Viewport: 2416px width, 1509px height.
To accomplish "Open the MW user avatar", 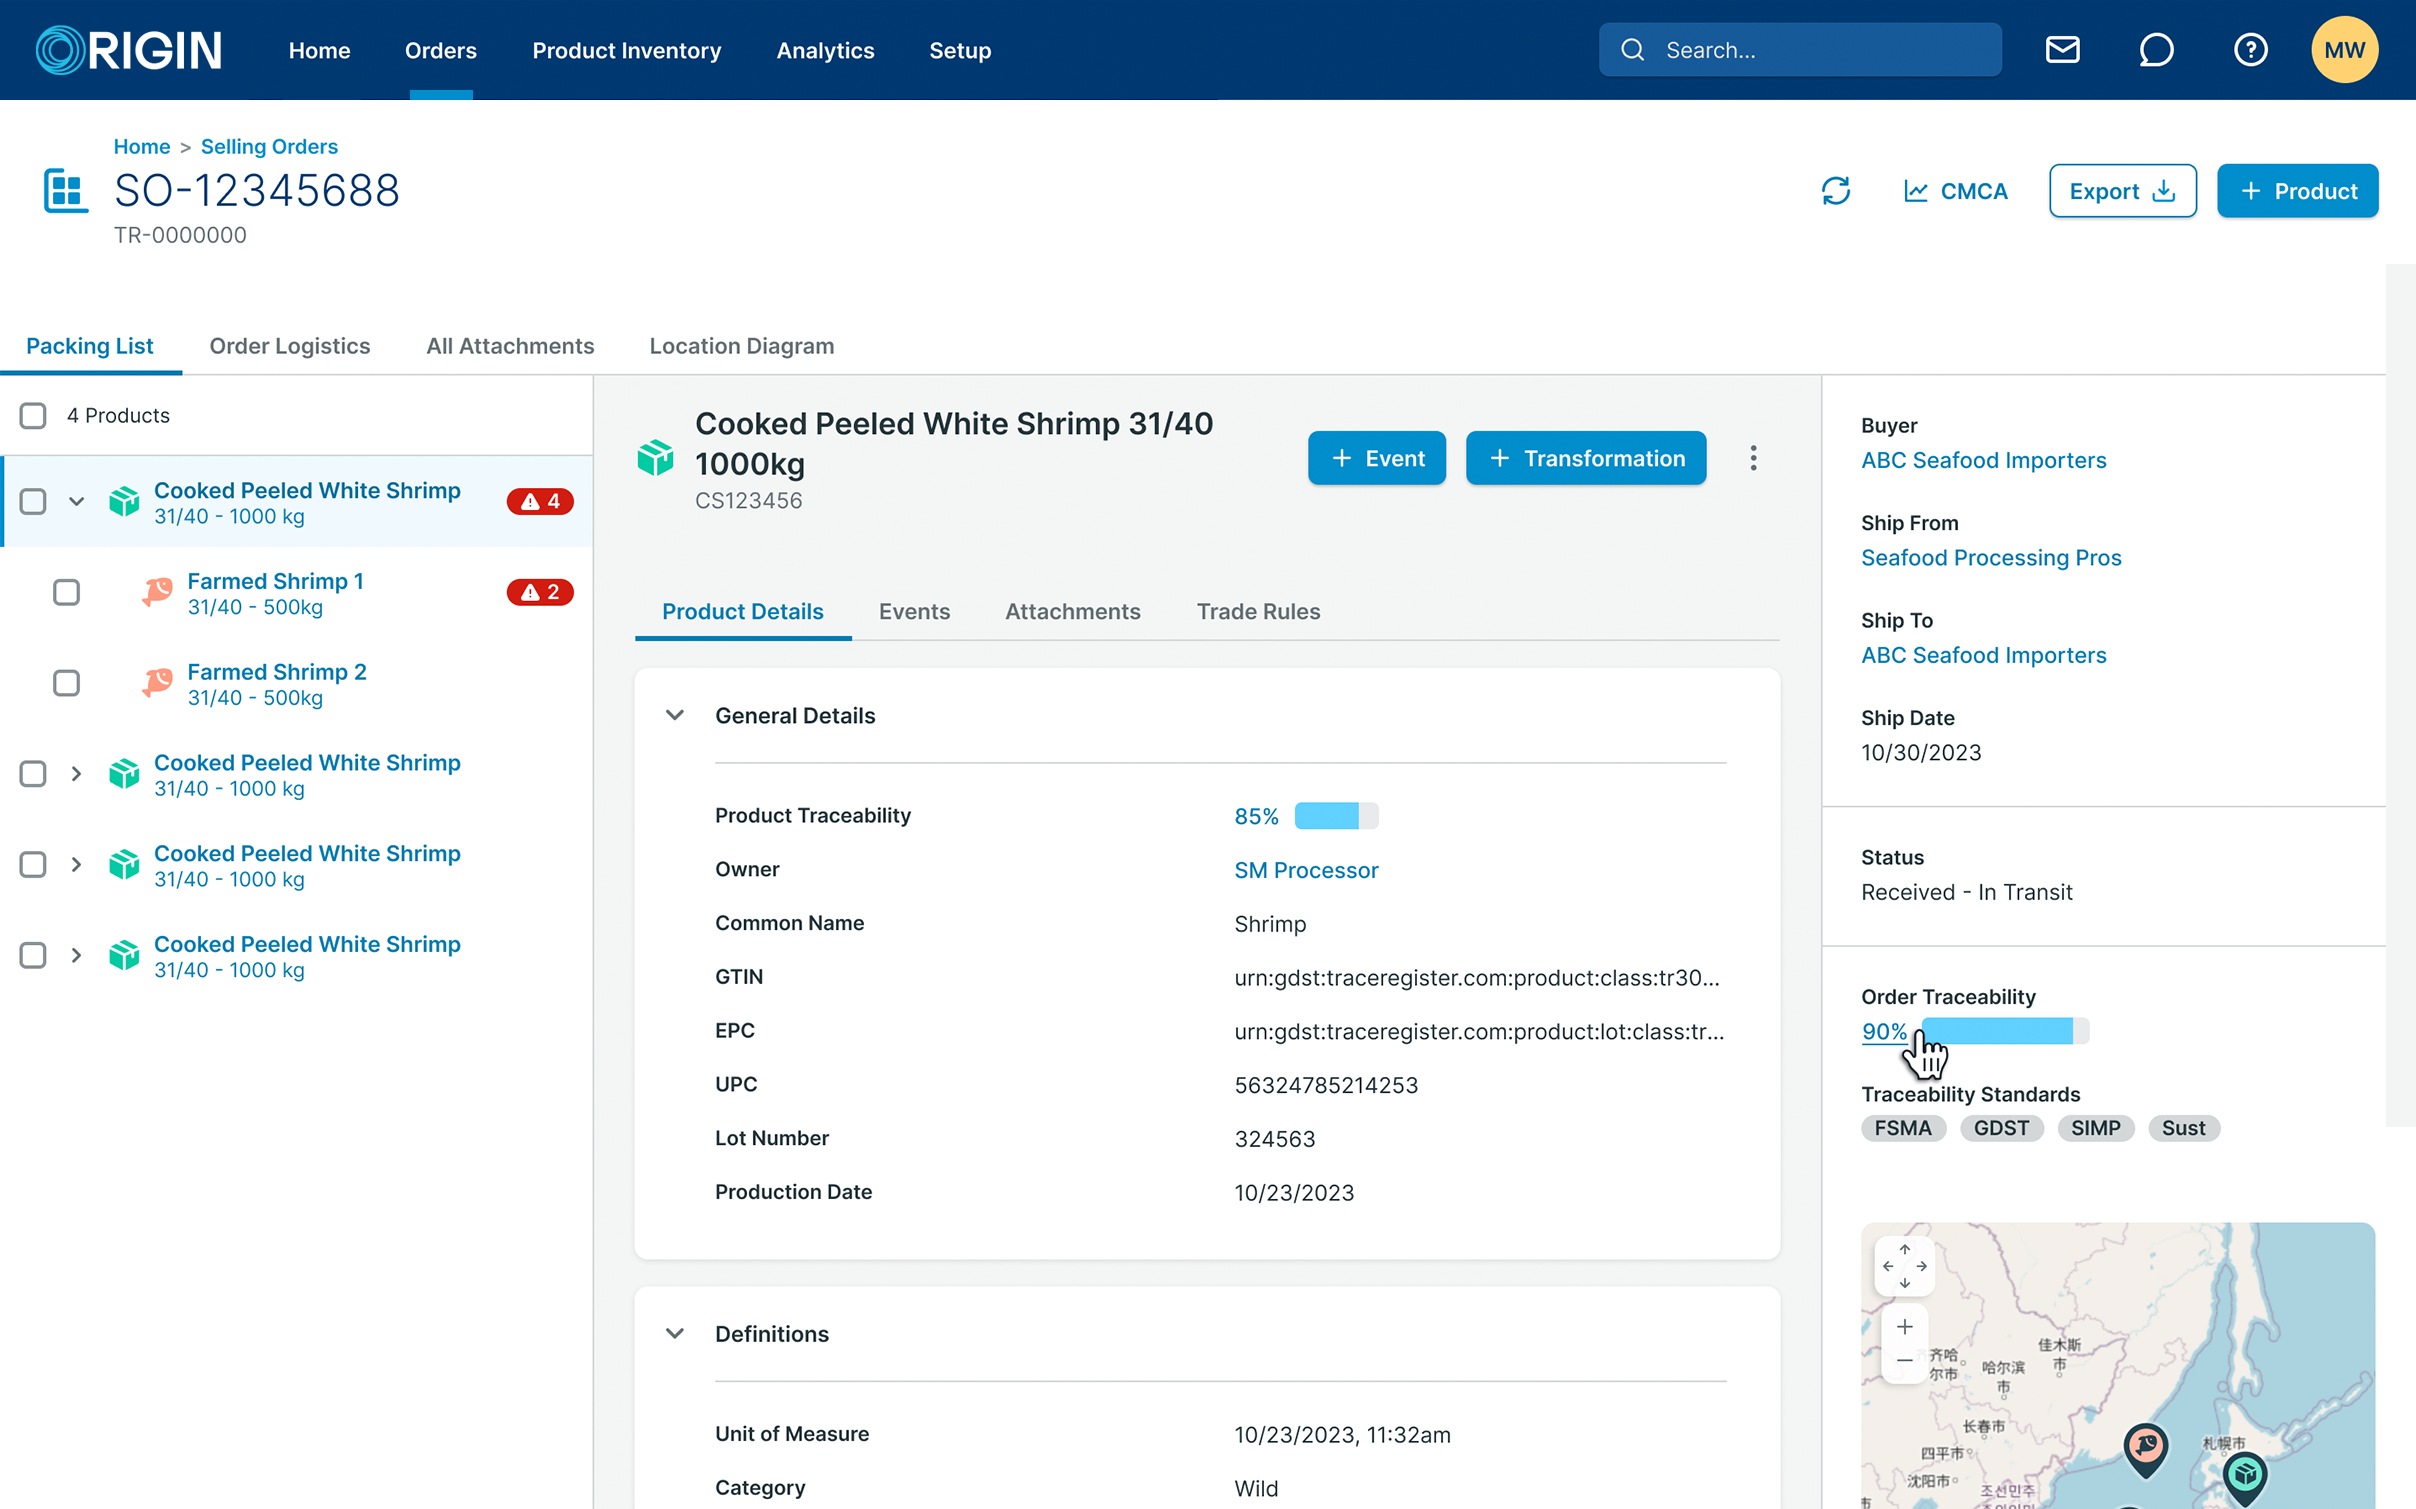I will pos(2344,50).
